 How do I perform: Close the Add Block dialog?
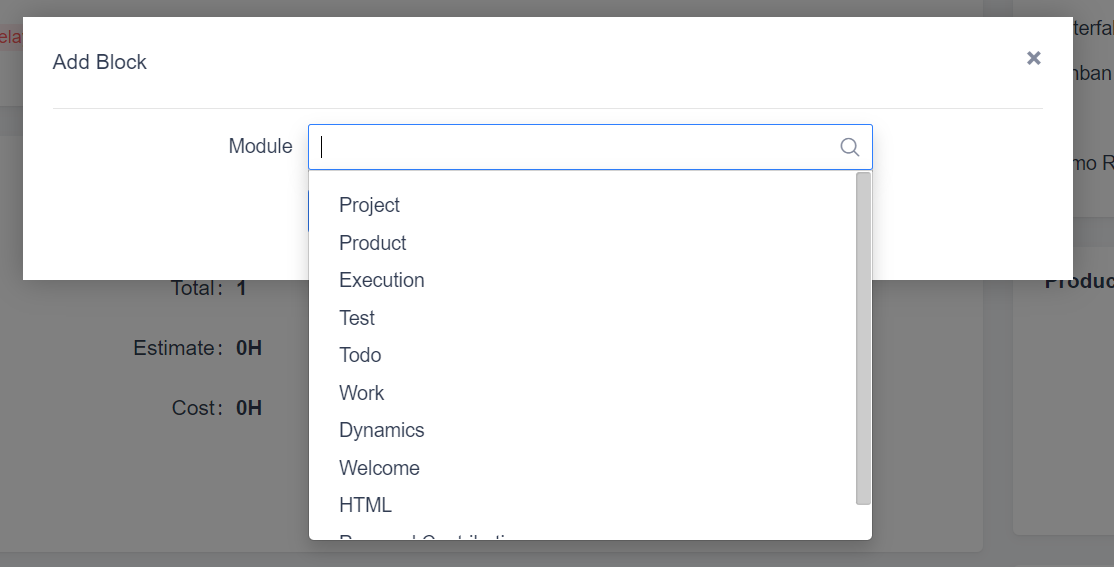click(1034, 58)
